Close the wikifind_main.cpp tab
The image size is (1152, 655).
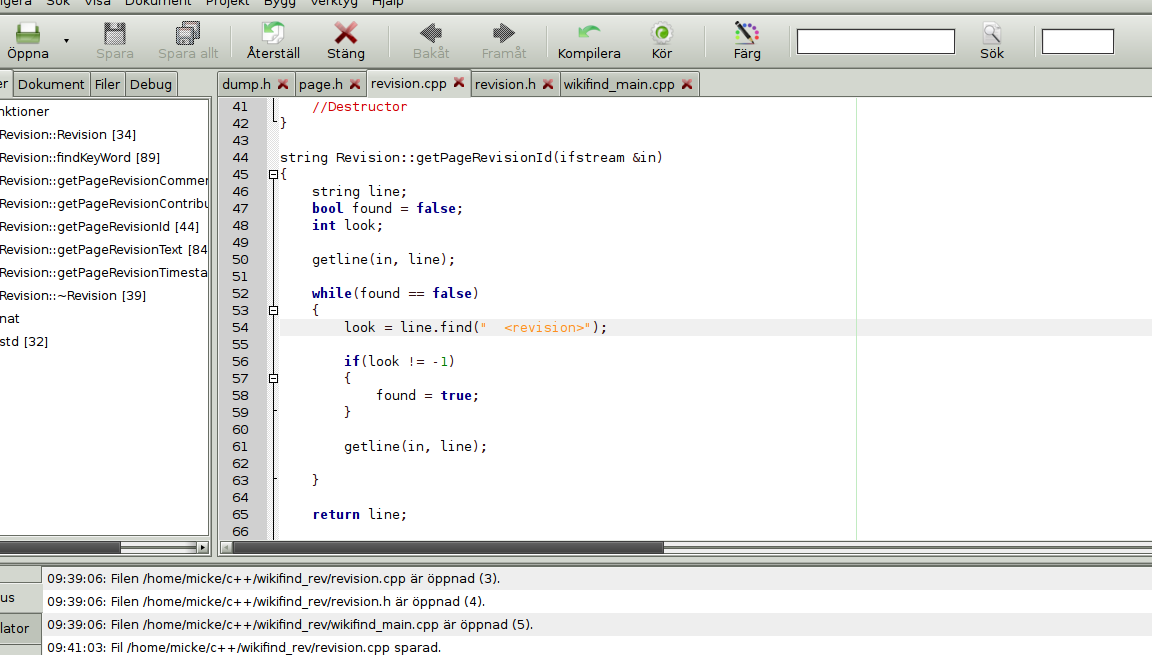pyautogui.click(x=687, y=84)
